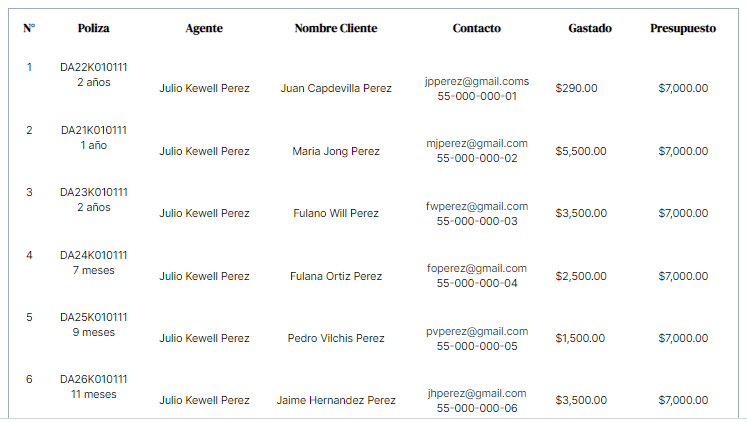Click email jhperez@gmail.com

[477, 393]
